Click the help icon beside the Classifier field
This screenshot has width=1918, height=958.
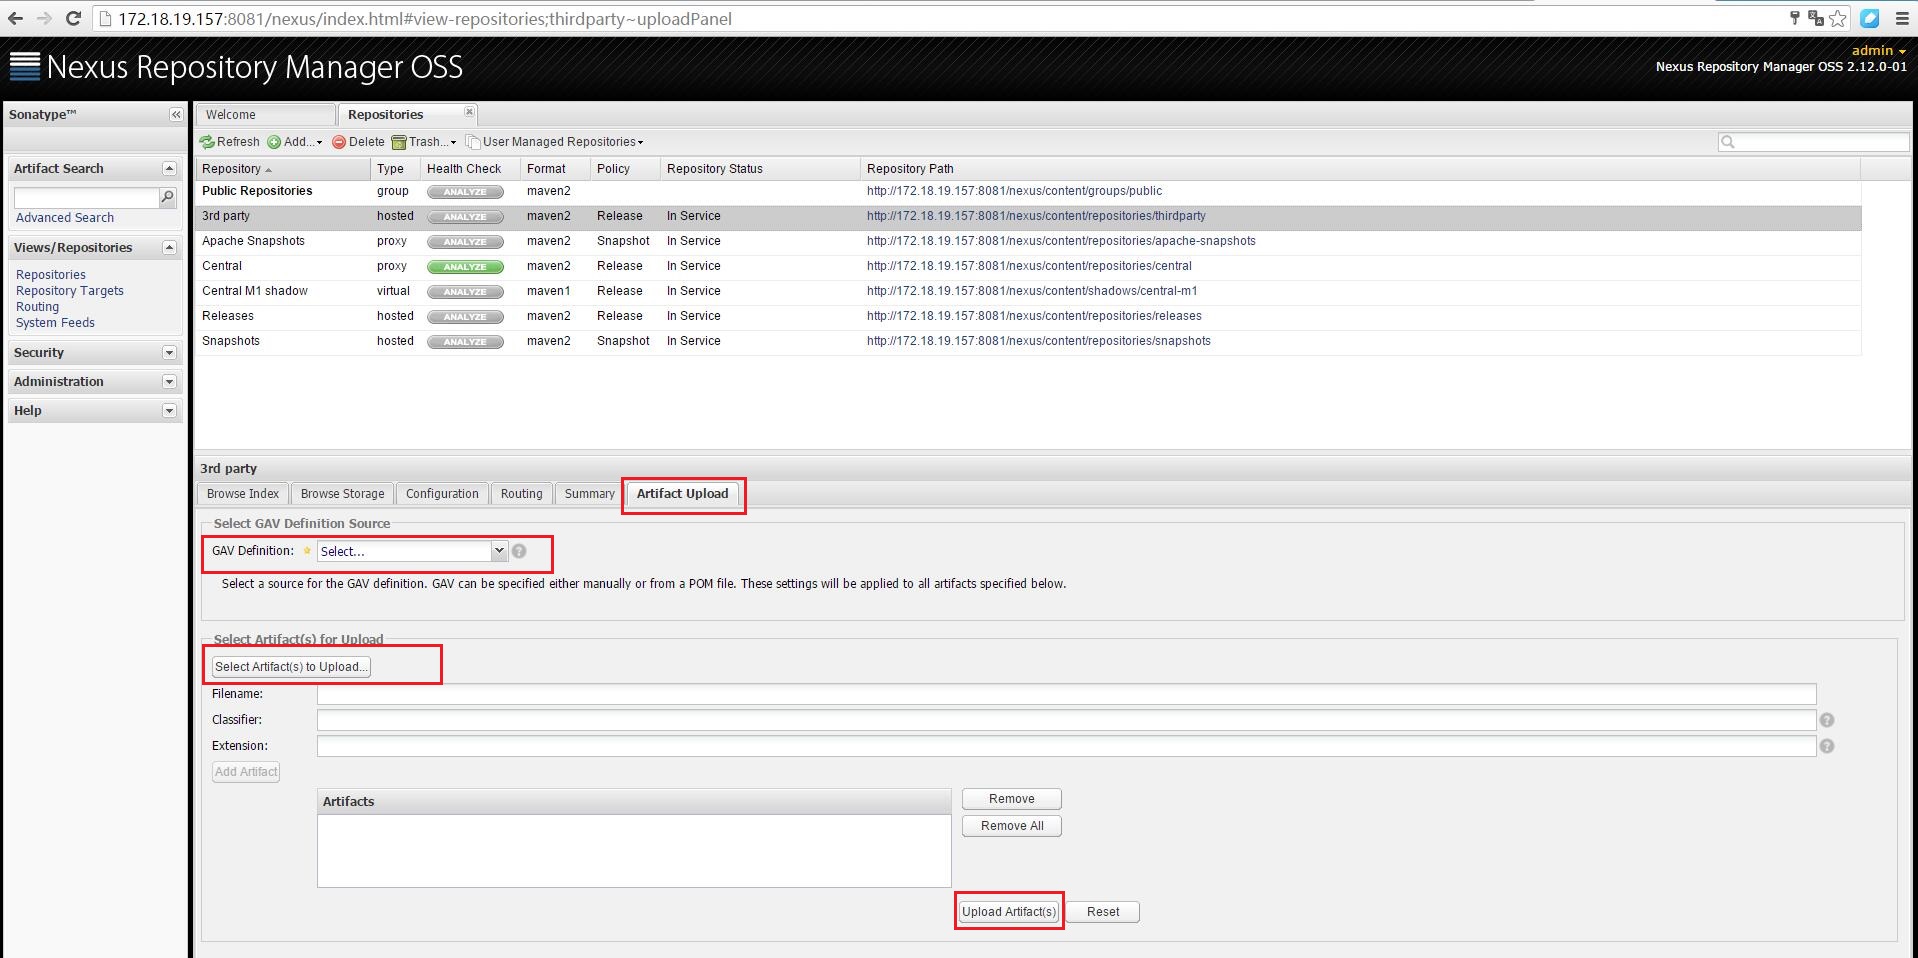pyautogui.click(x=1827, y=720)
